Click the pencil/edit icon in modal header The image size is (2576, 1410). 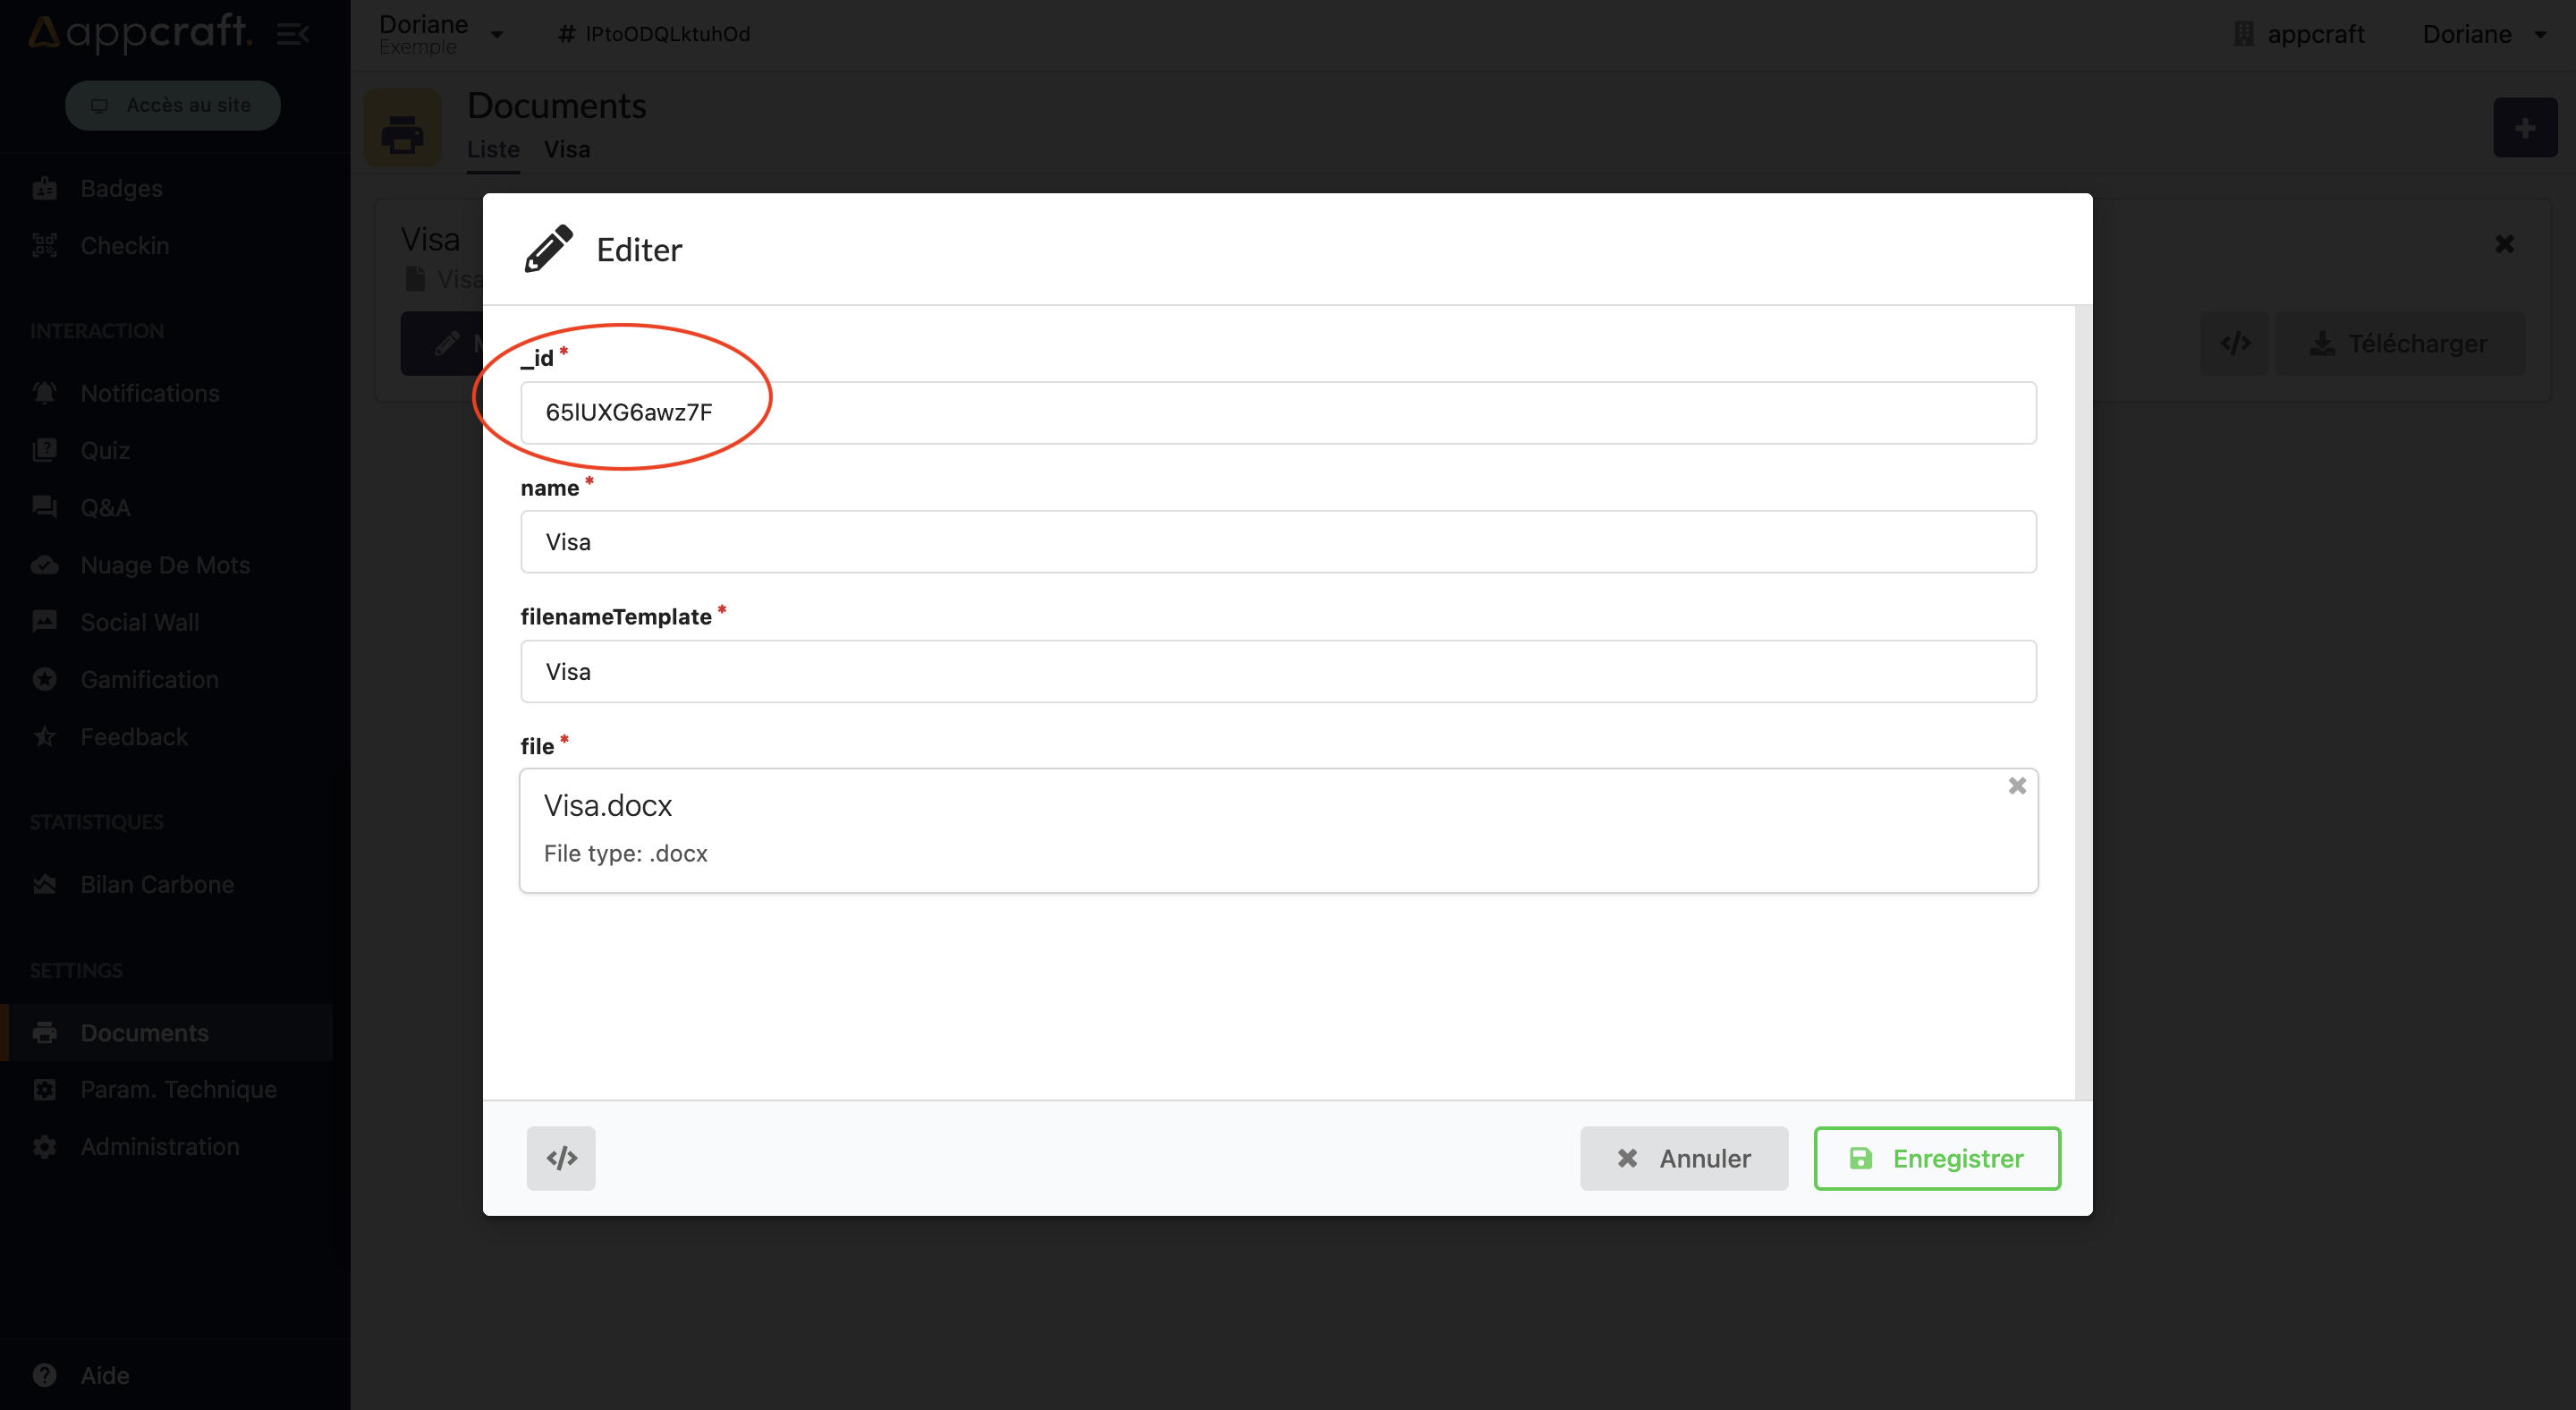tap(548, 250)
